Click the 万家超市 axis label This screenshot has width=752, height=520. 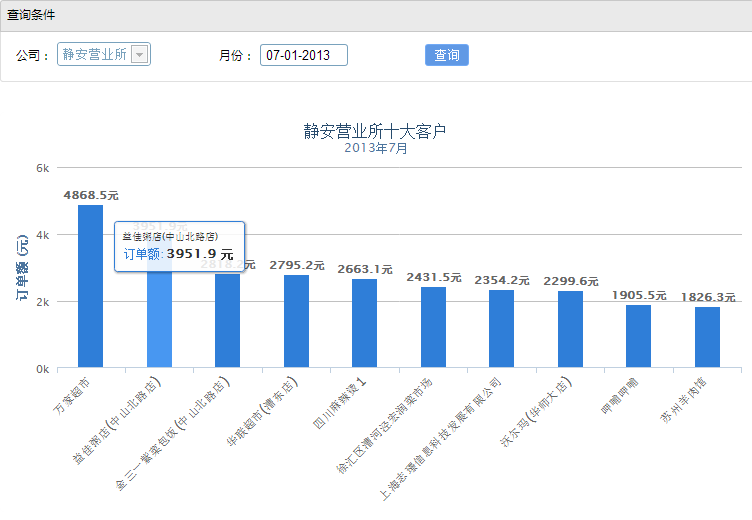pos(72,396)
